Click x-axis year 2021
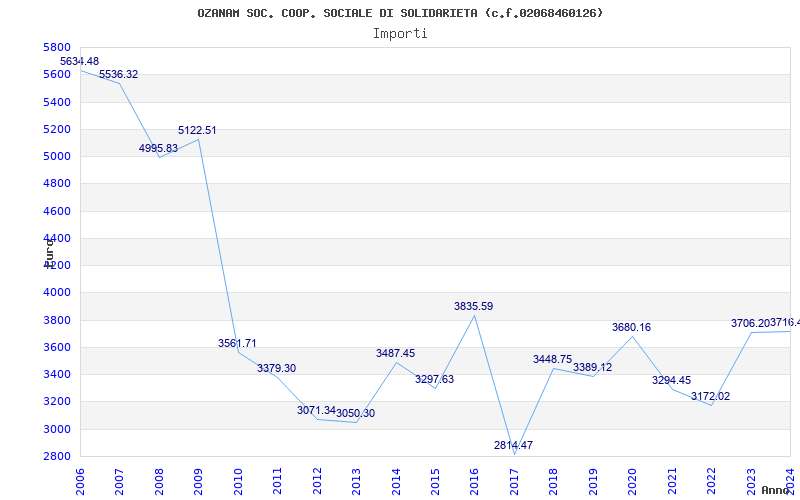Viewport: 800px width, 500px height. [672, 481]
